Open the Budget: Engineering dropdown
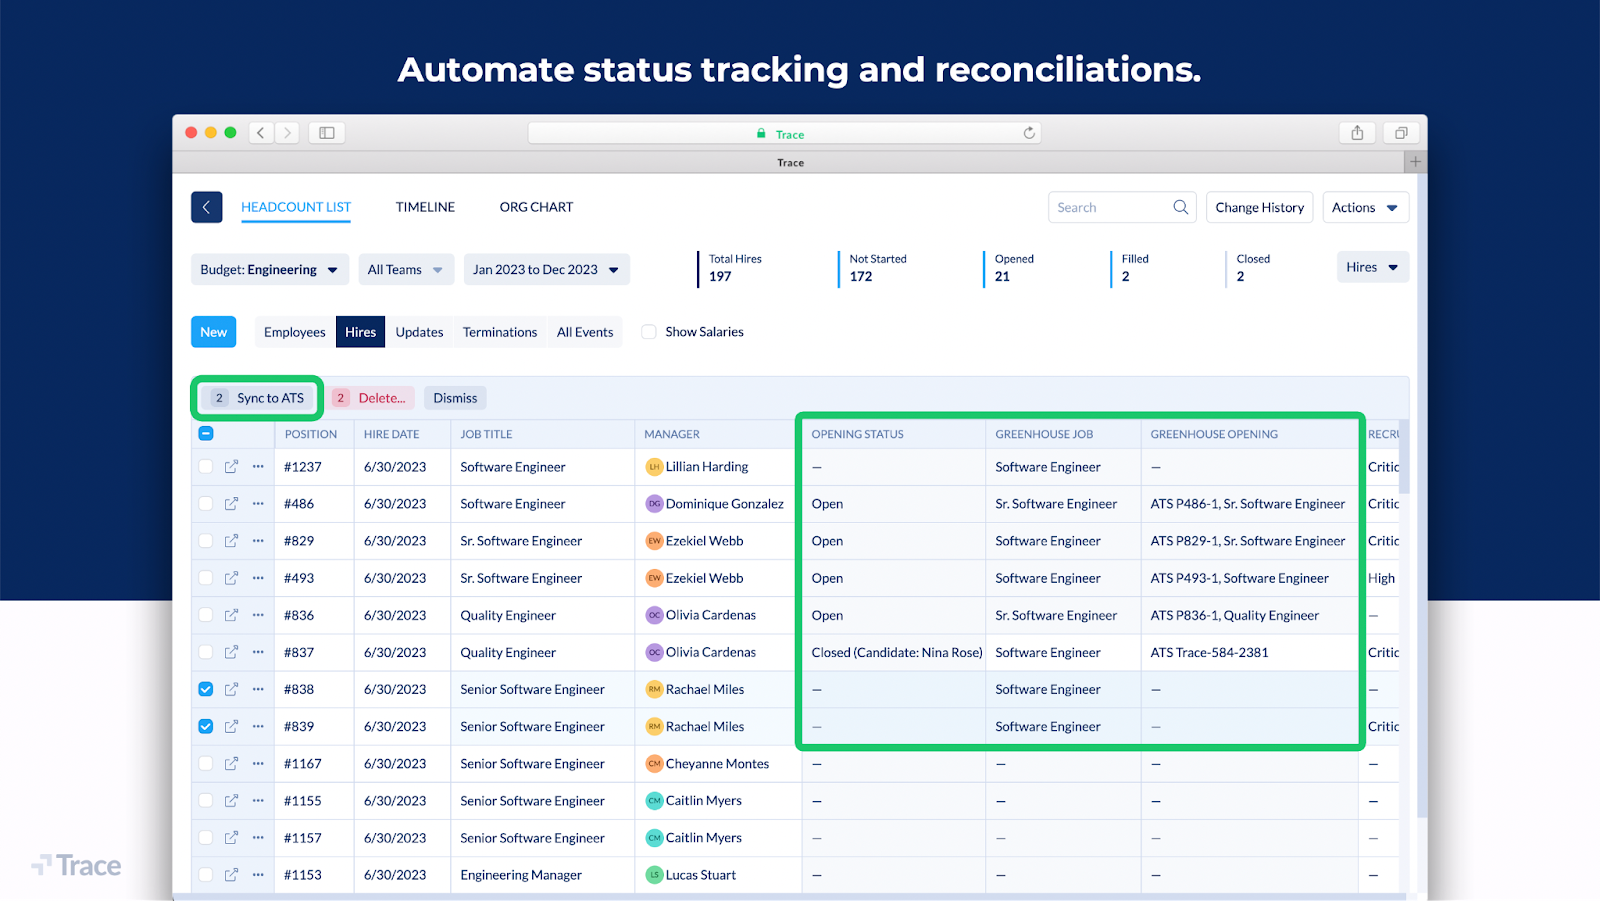 pyautogui.click(x=270, y=270)
